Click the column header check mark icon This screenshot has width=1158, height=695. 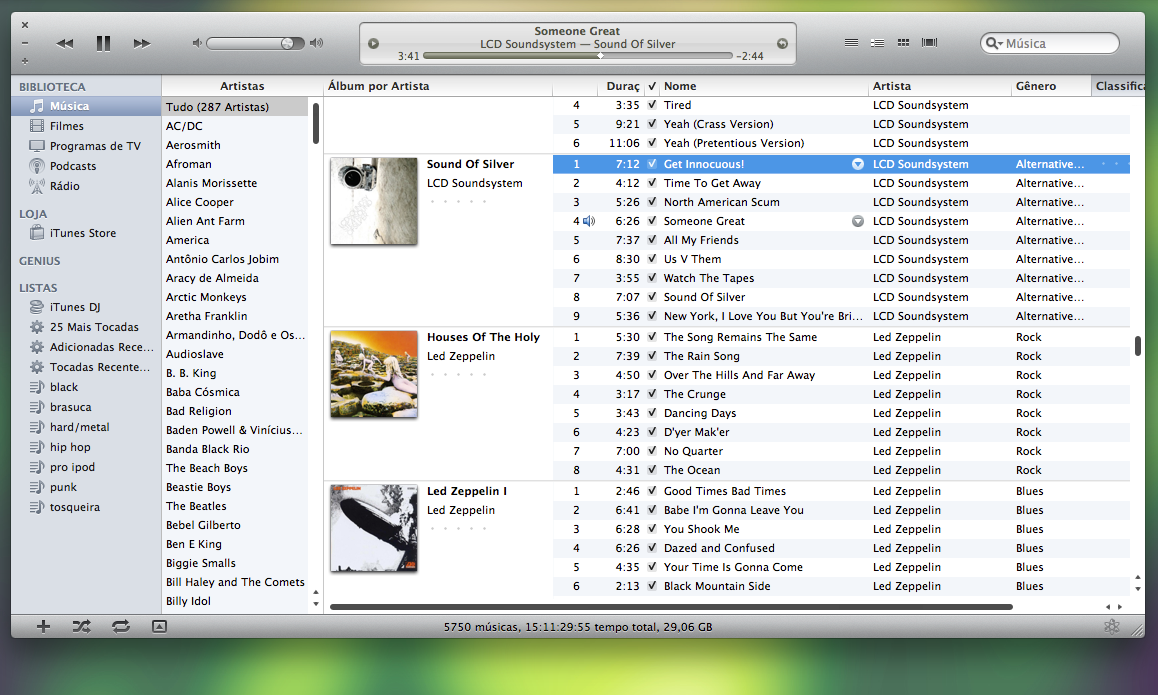[652, 86]
